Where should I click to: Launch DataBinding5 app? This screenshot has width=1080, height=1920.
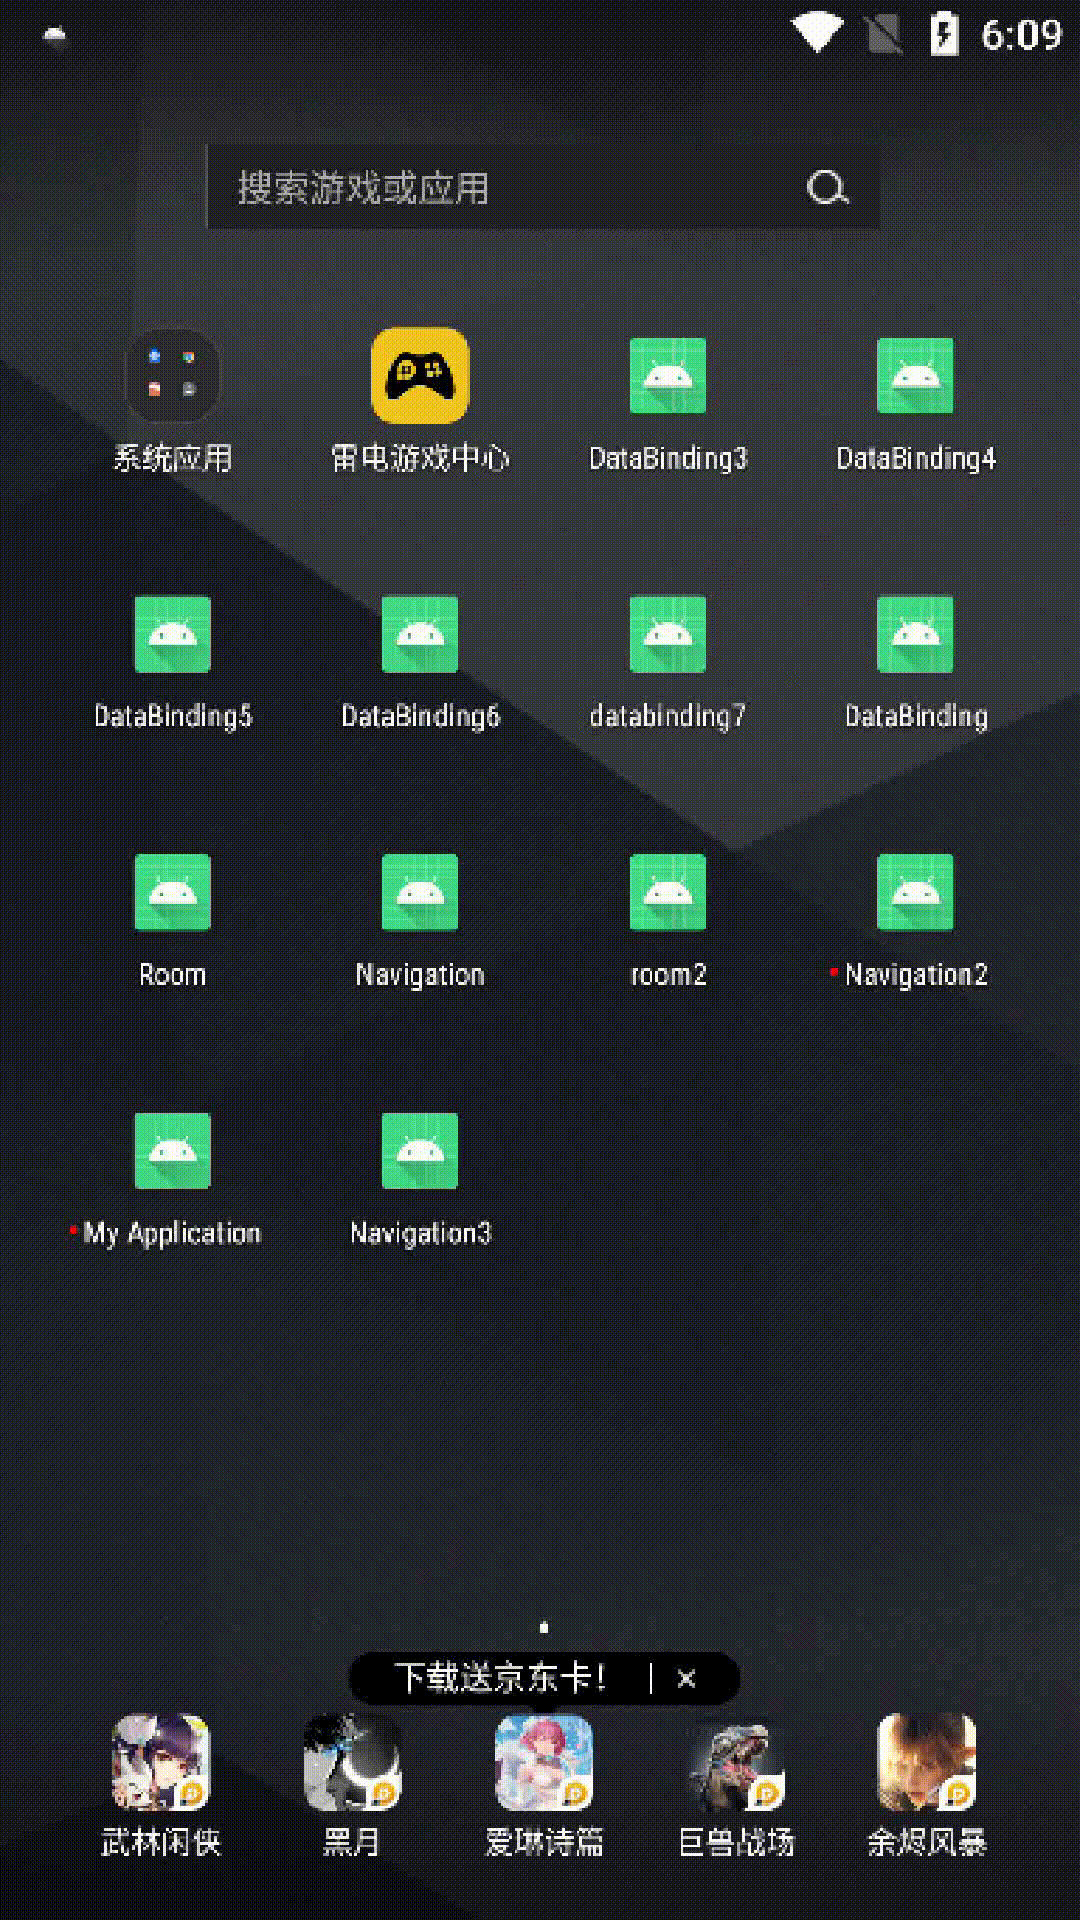[172, 634]
